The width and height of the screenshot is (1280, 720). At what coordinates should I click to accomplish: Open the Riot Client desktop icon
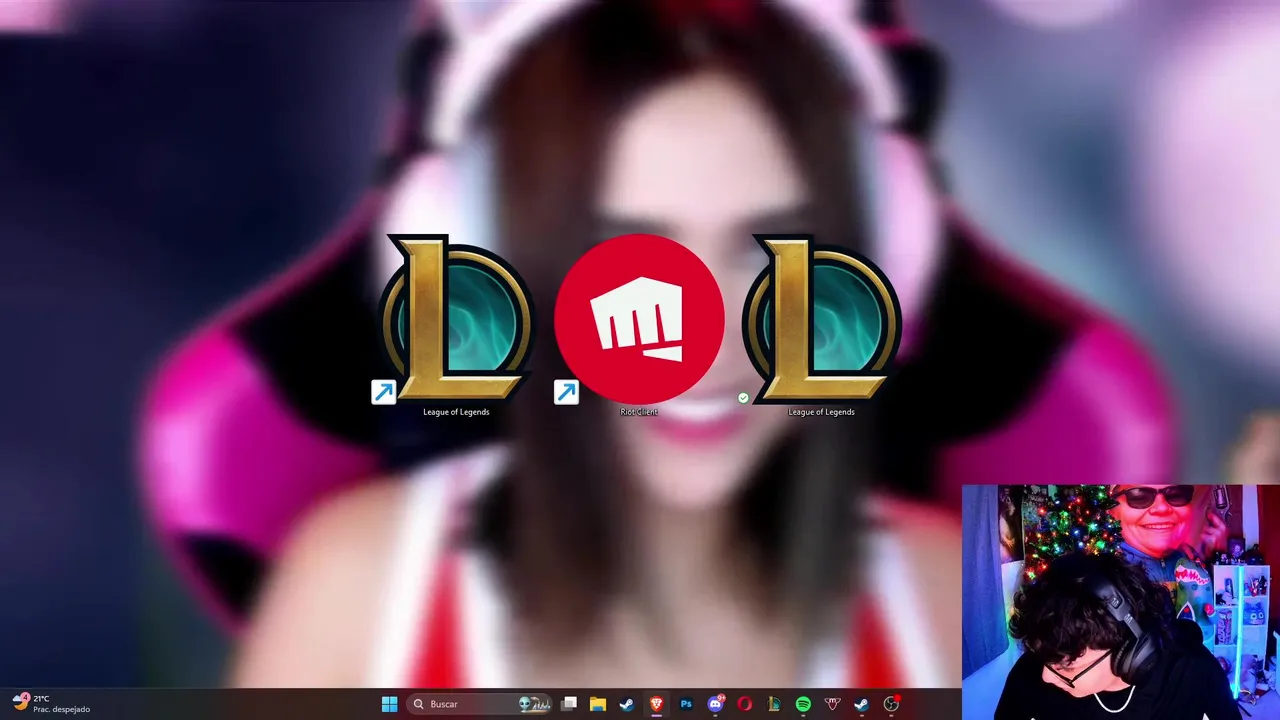point(639,320)
